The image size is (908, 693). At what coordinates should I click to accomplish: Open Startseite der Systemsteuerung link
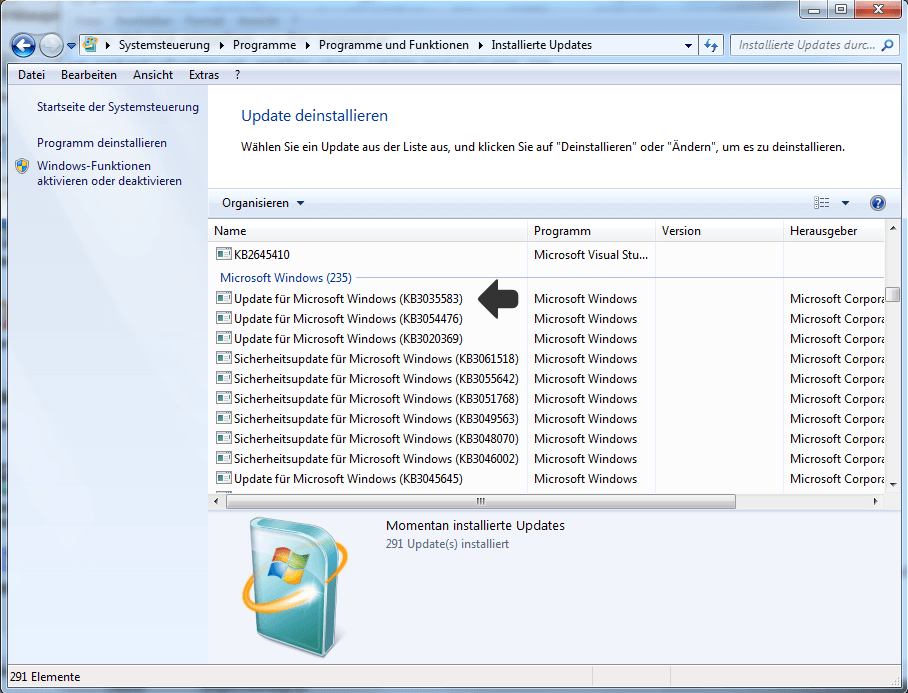(x=118, y=107)
